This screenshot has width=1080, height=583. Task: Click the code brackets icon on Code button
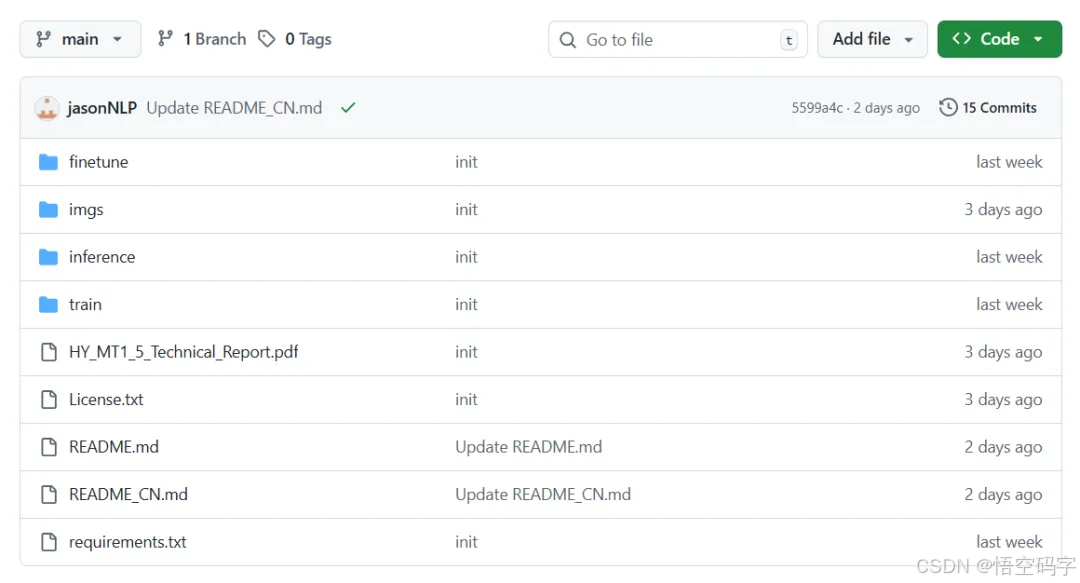click(x=962, y=39)
